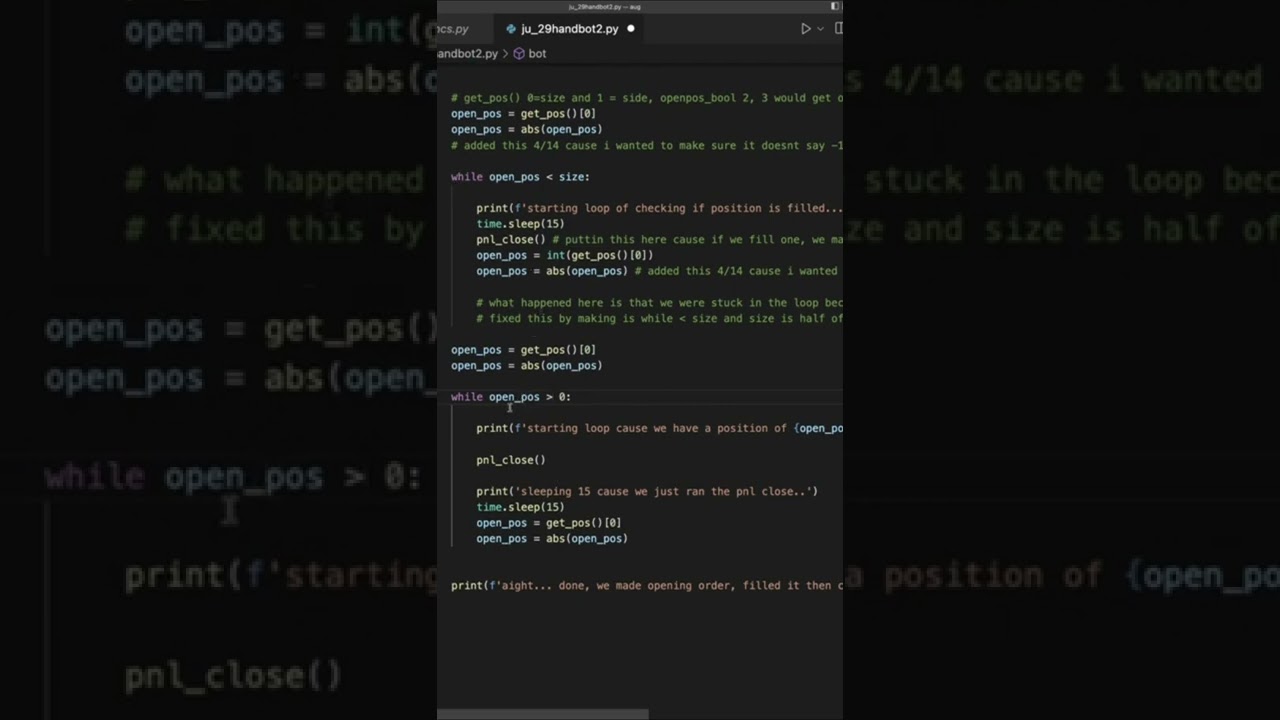1280x720 pixels.
Task: Click the 'pnl_close() # puttin this here' line
Action: point(660,240)
